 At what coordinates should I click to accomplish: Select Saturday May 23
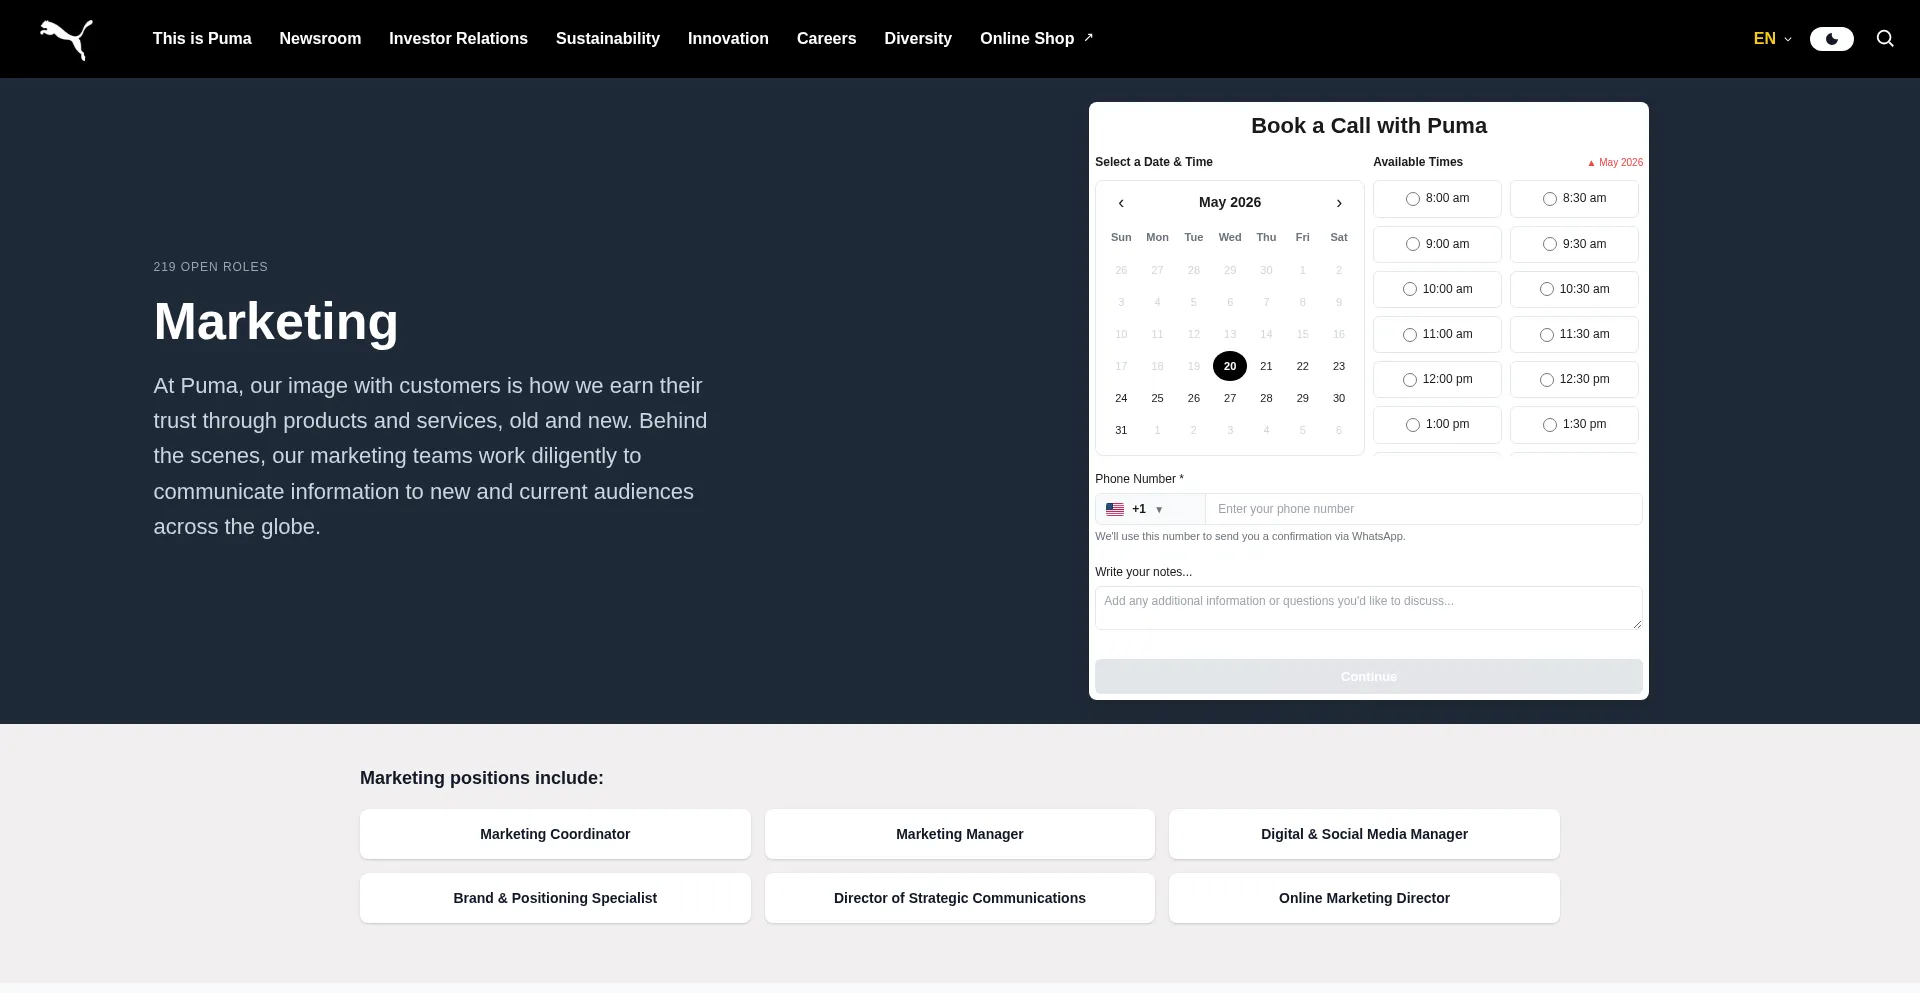[1339, 366]
